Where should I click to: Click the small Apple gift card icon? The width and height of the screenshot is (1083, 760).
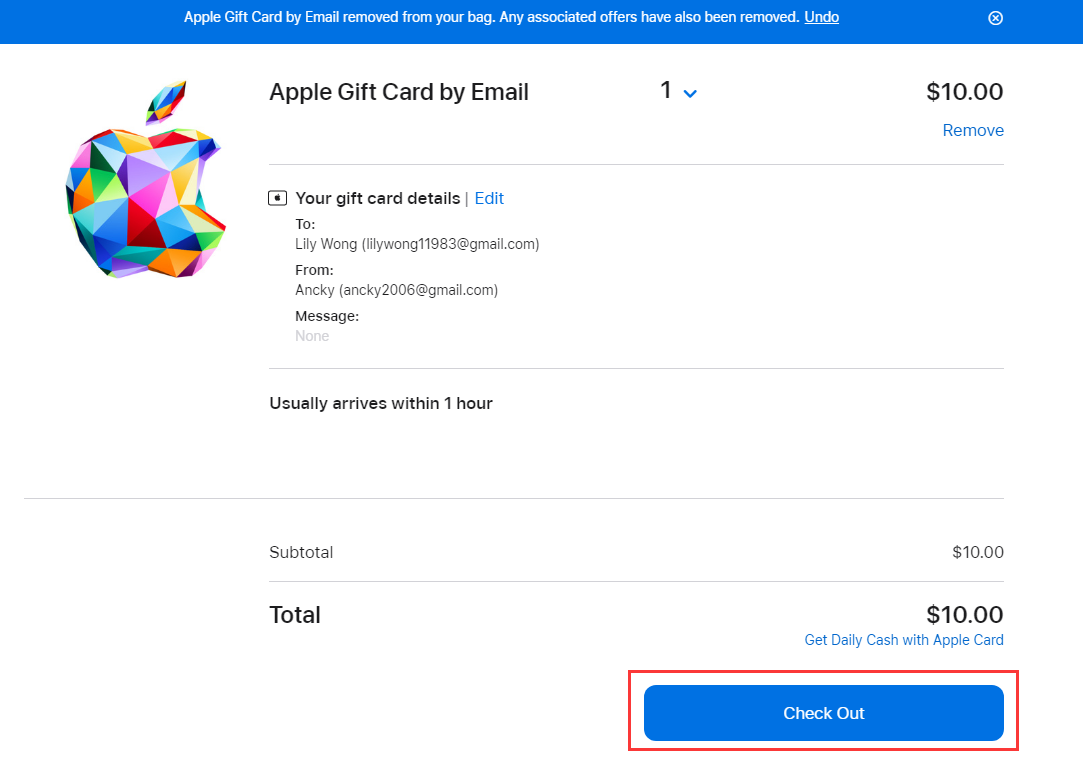[277, 198]
